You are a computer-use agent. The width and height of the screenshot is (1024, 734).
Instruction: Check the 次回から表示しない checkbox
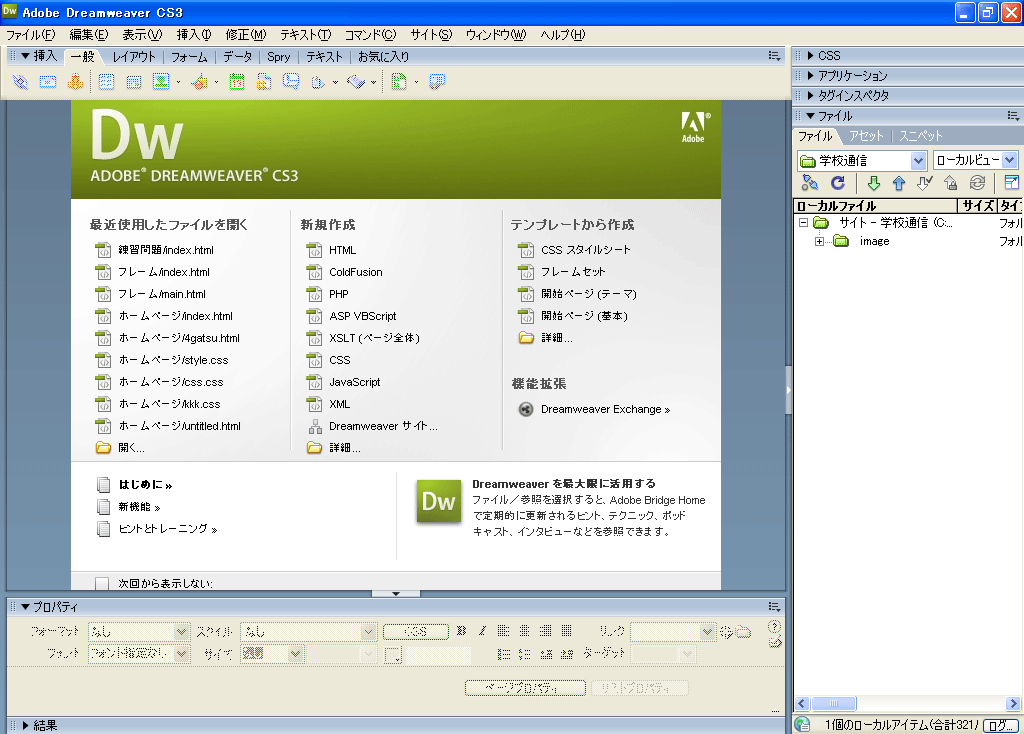click(102, 583)
